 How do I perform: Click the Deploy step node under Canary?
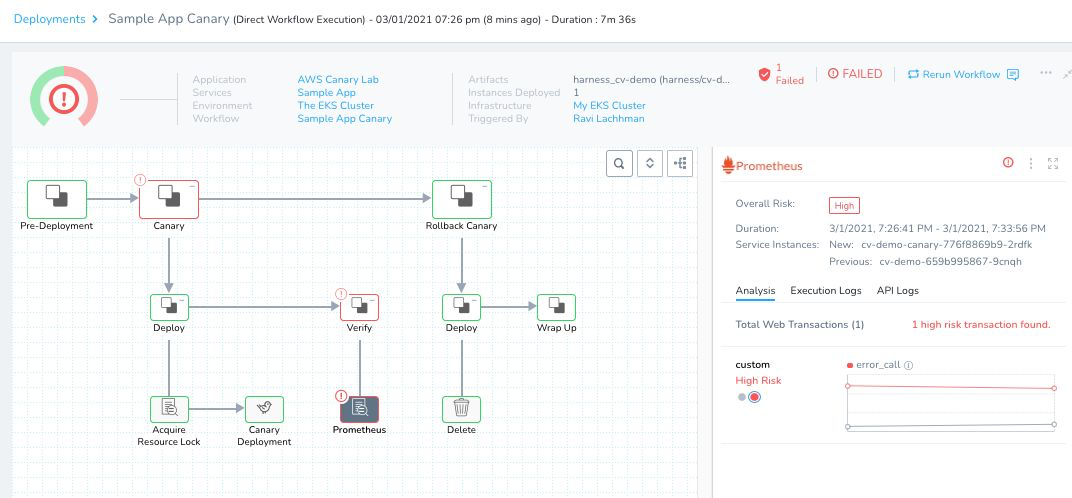169,307
